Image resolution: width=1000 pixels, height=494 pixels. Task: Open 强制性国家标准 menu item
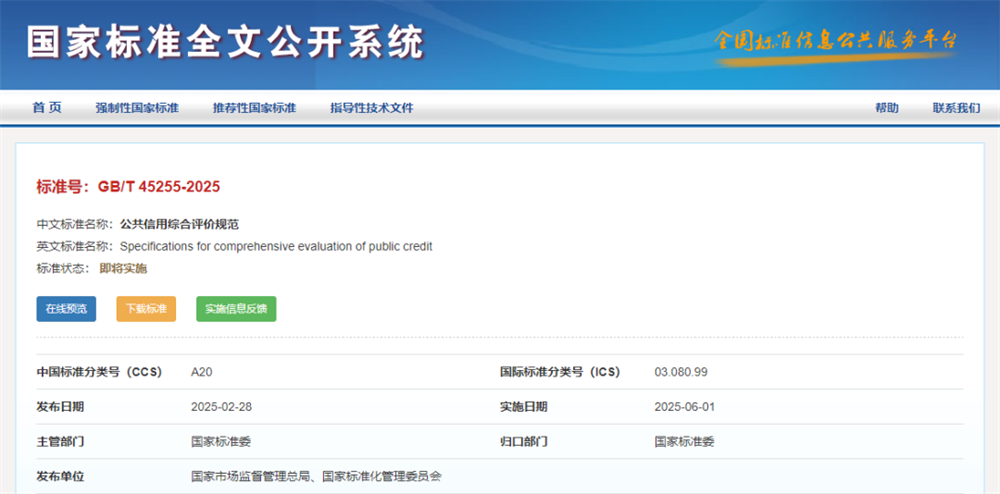[137, 108]
